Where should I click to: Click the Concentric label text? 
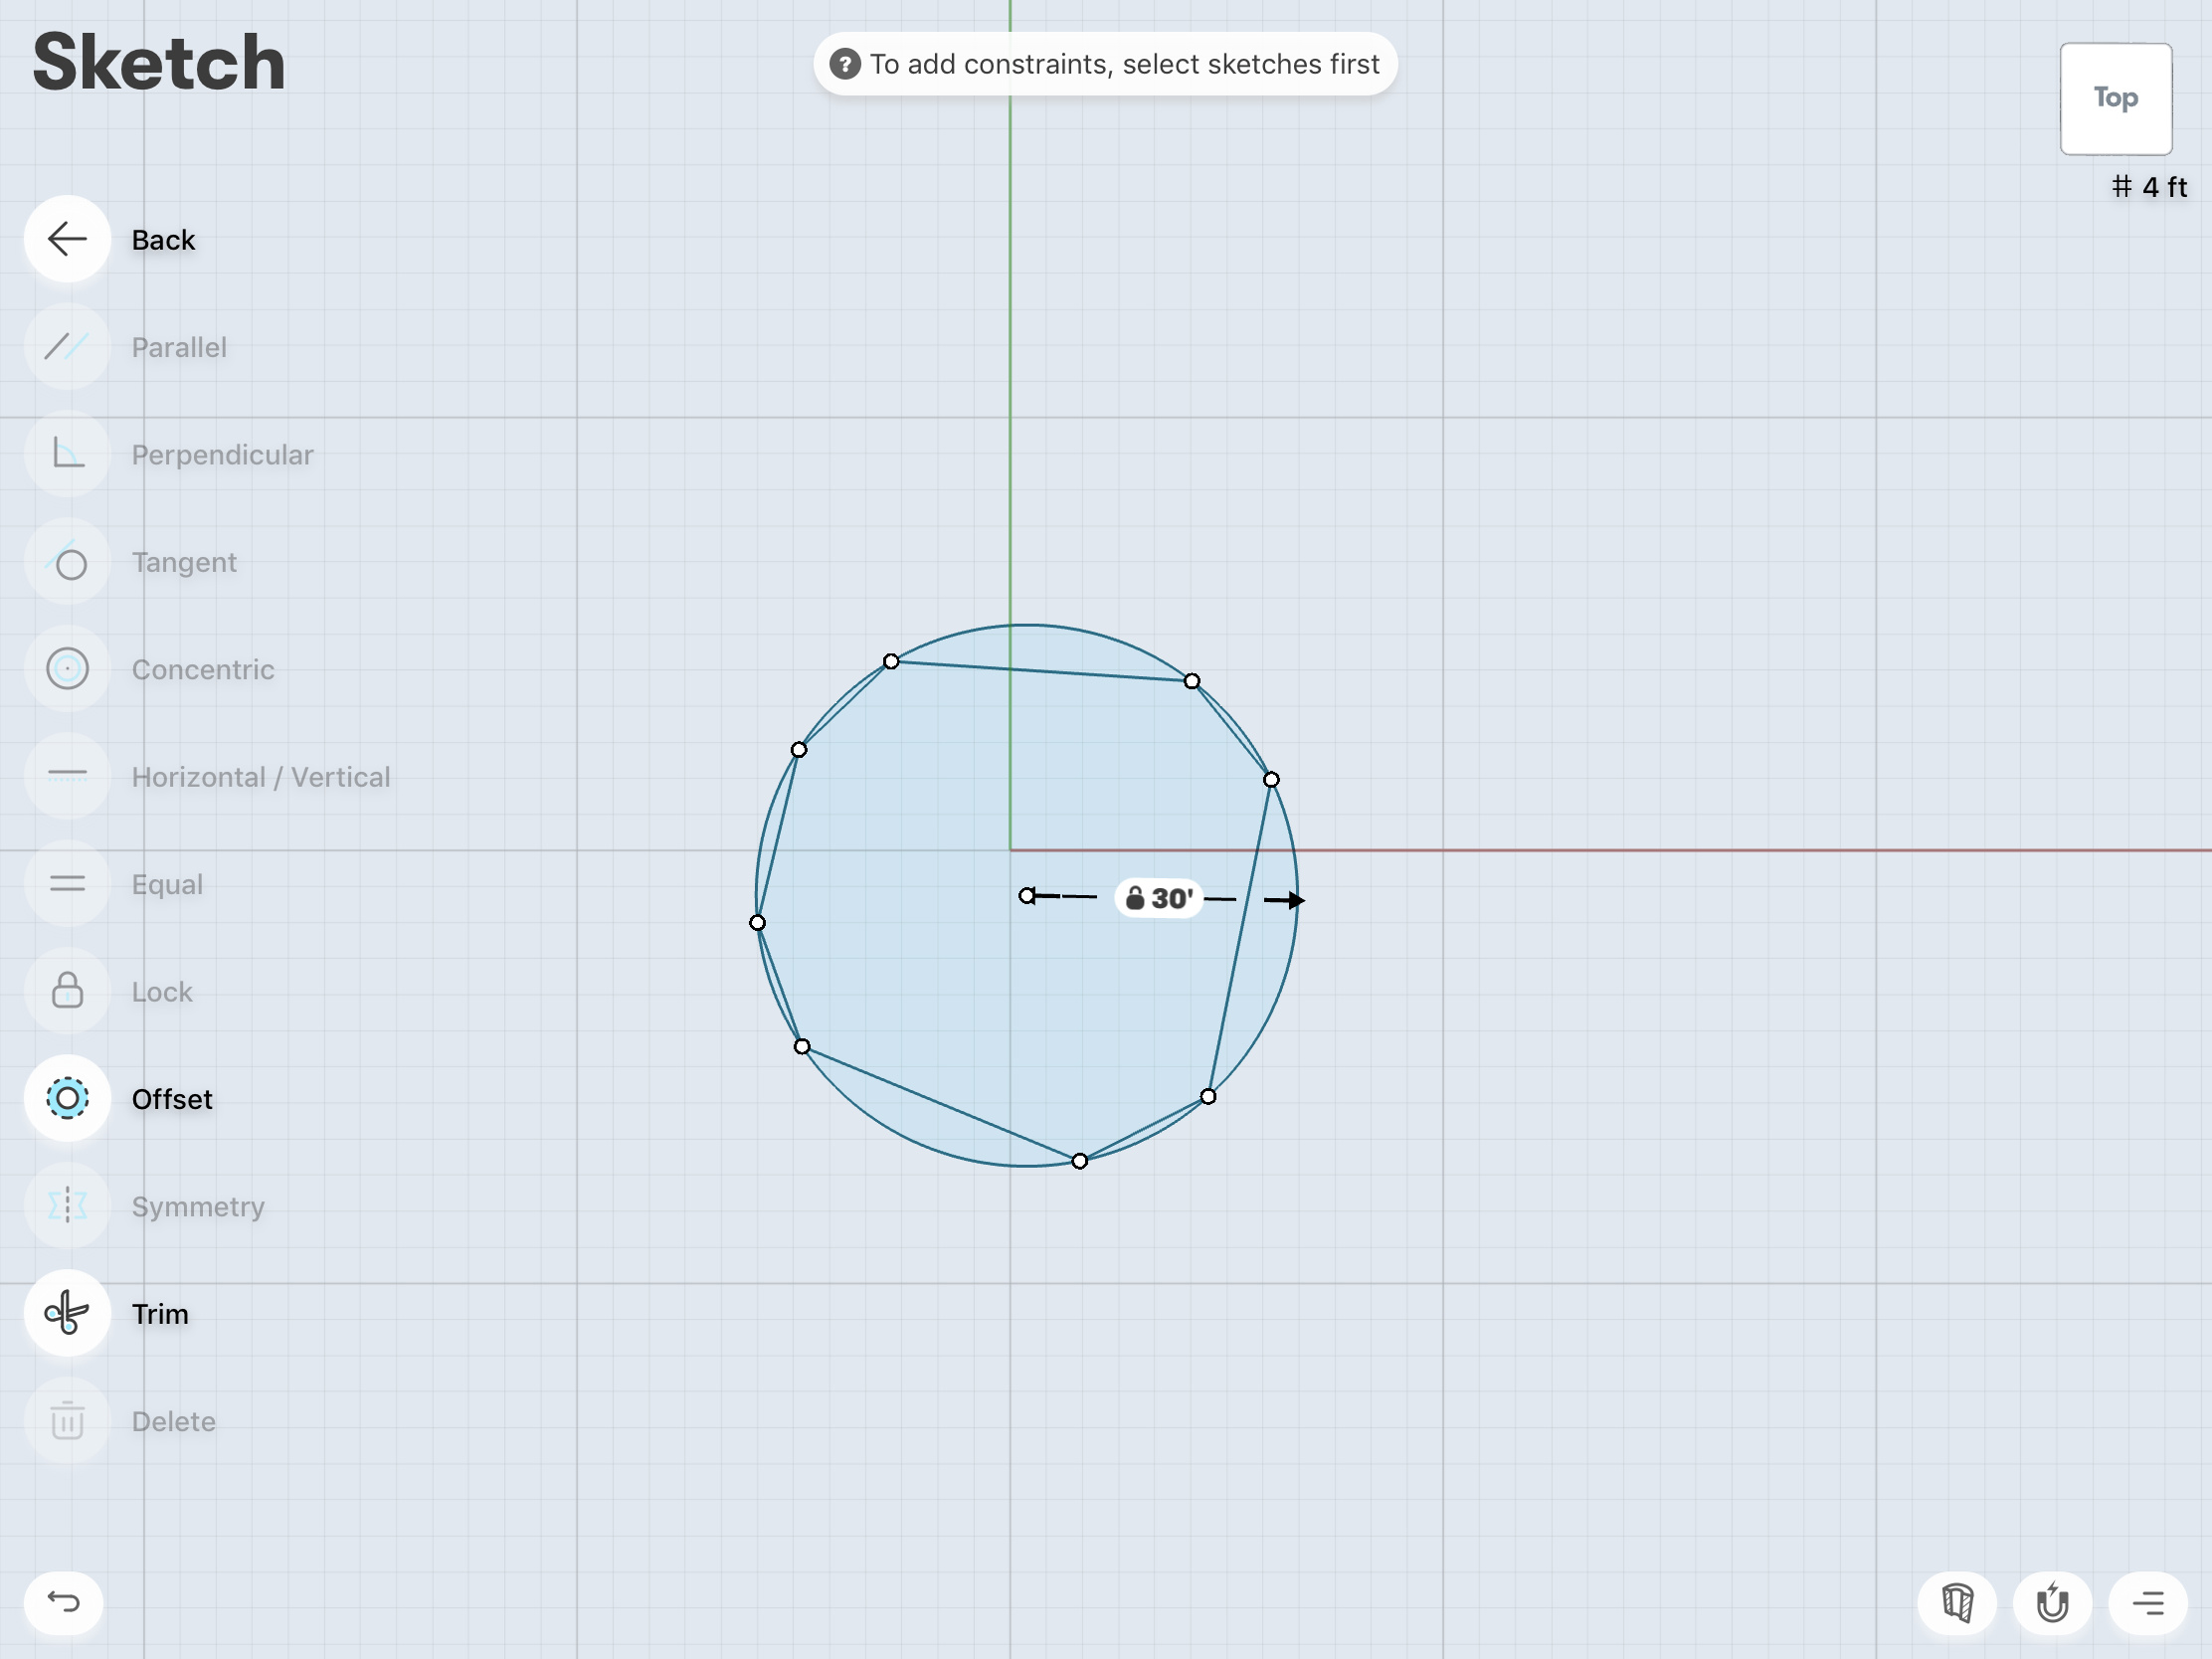click(x=203, y=670)
